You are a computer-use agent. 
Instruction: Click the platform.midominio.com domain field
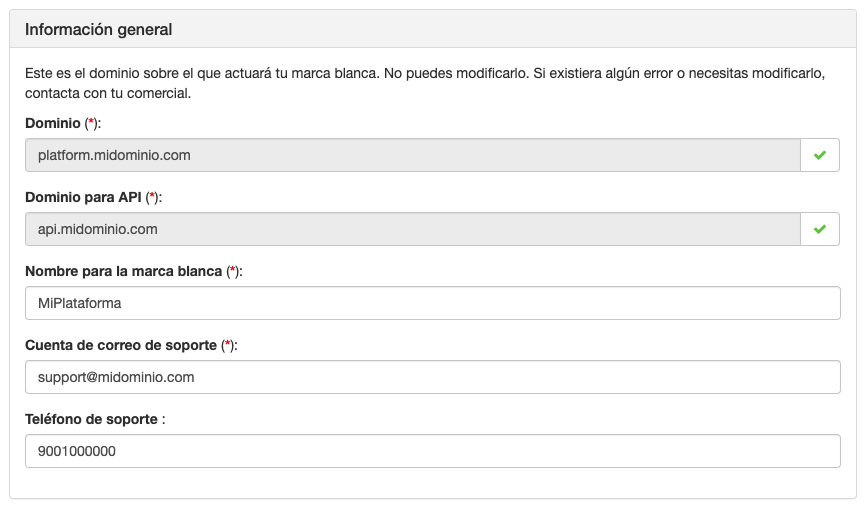click(x=412, y=155)
